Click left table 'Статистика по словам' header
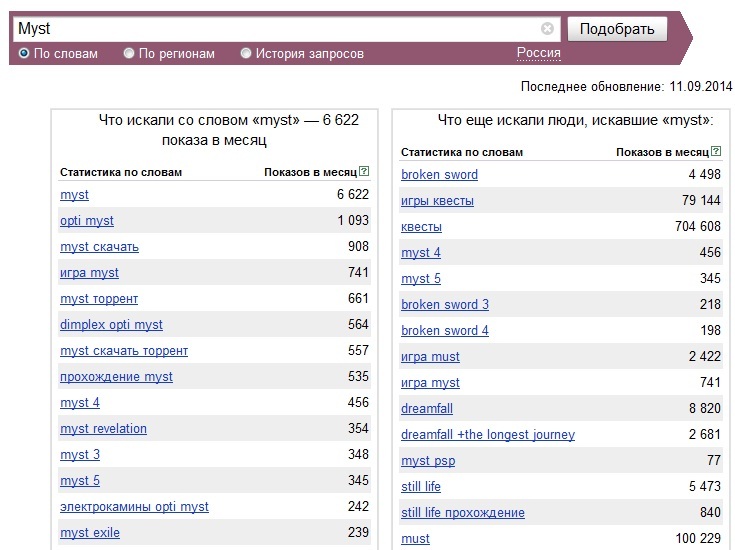 [121, 172]
